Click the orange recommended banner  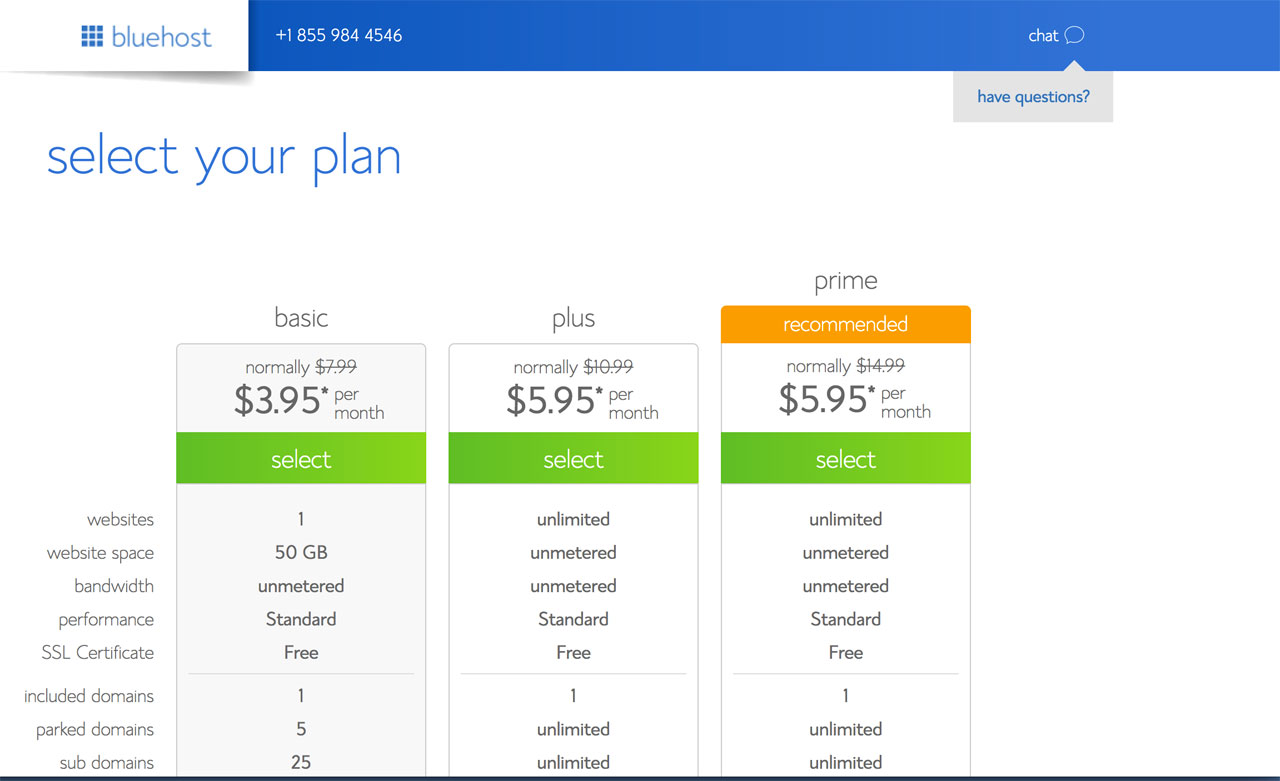tap(845, 324)
